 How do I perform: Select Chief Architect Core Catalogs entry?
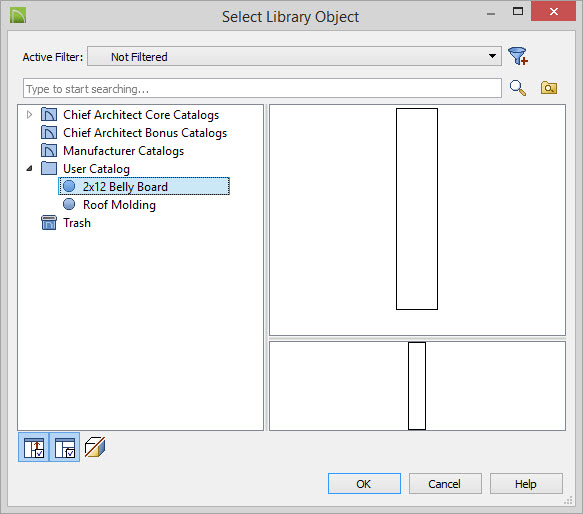141,115
